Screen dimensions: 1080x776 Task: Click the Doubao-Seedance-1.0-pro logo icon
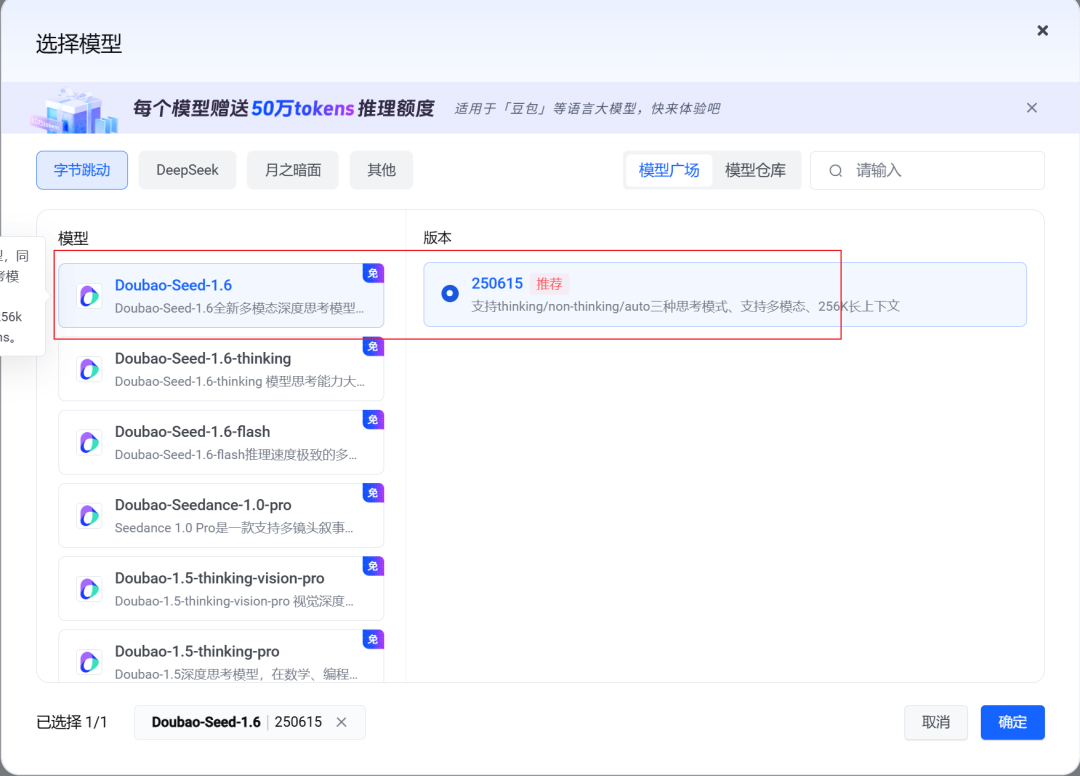point(90,516)
